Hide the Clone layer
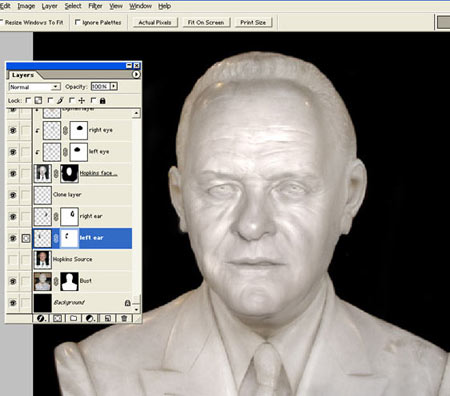450x396 pixels. [13, 195]
